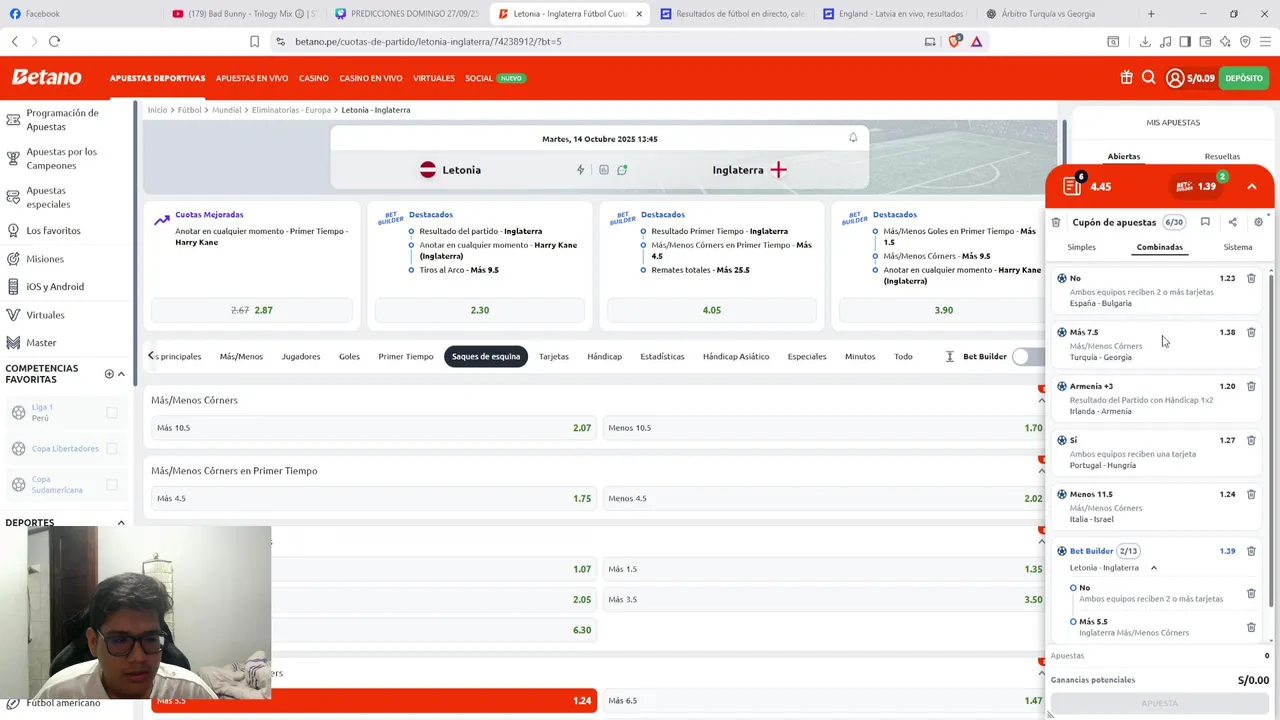Delete the España - Bulgaria bet

tap(1251, 278)
